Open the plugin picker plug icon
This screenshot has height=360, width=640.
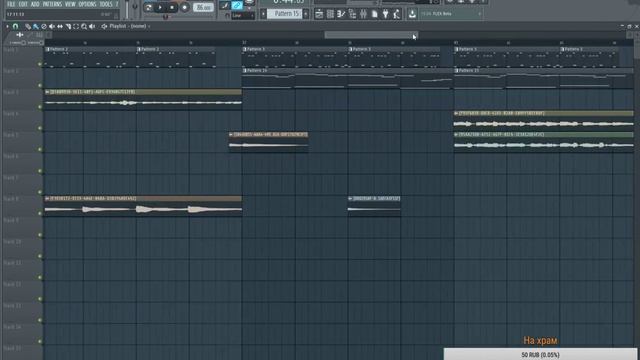pos(385,14)
